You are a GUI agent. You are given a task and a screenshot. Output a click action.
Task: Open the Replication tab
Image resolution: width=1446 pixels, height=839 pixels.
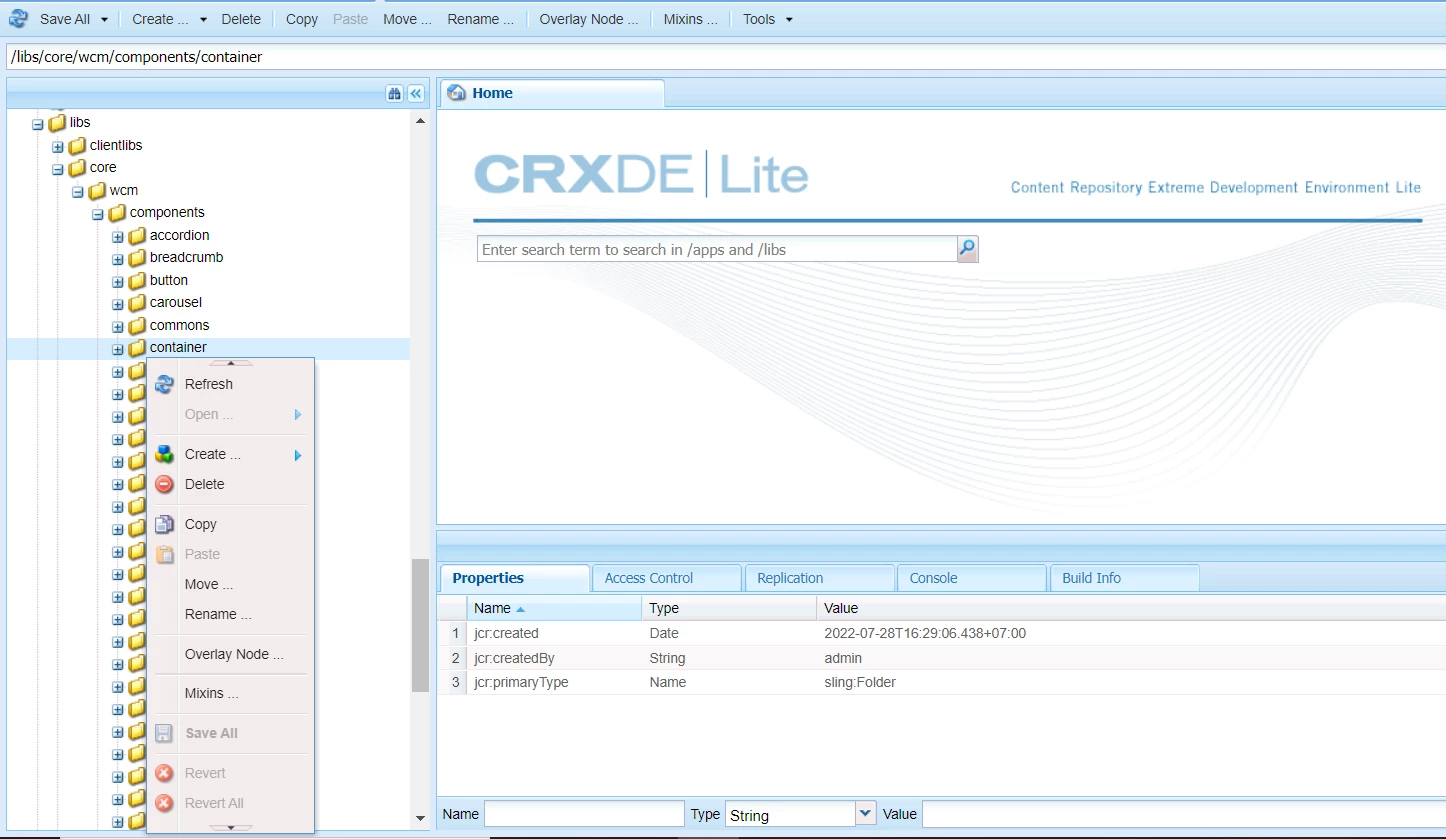[x=819, y=578]
